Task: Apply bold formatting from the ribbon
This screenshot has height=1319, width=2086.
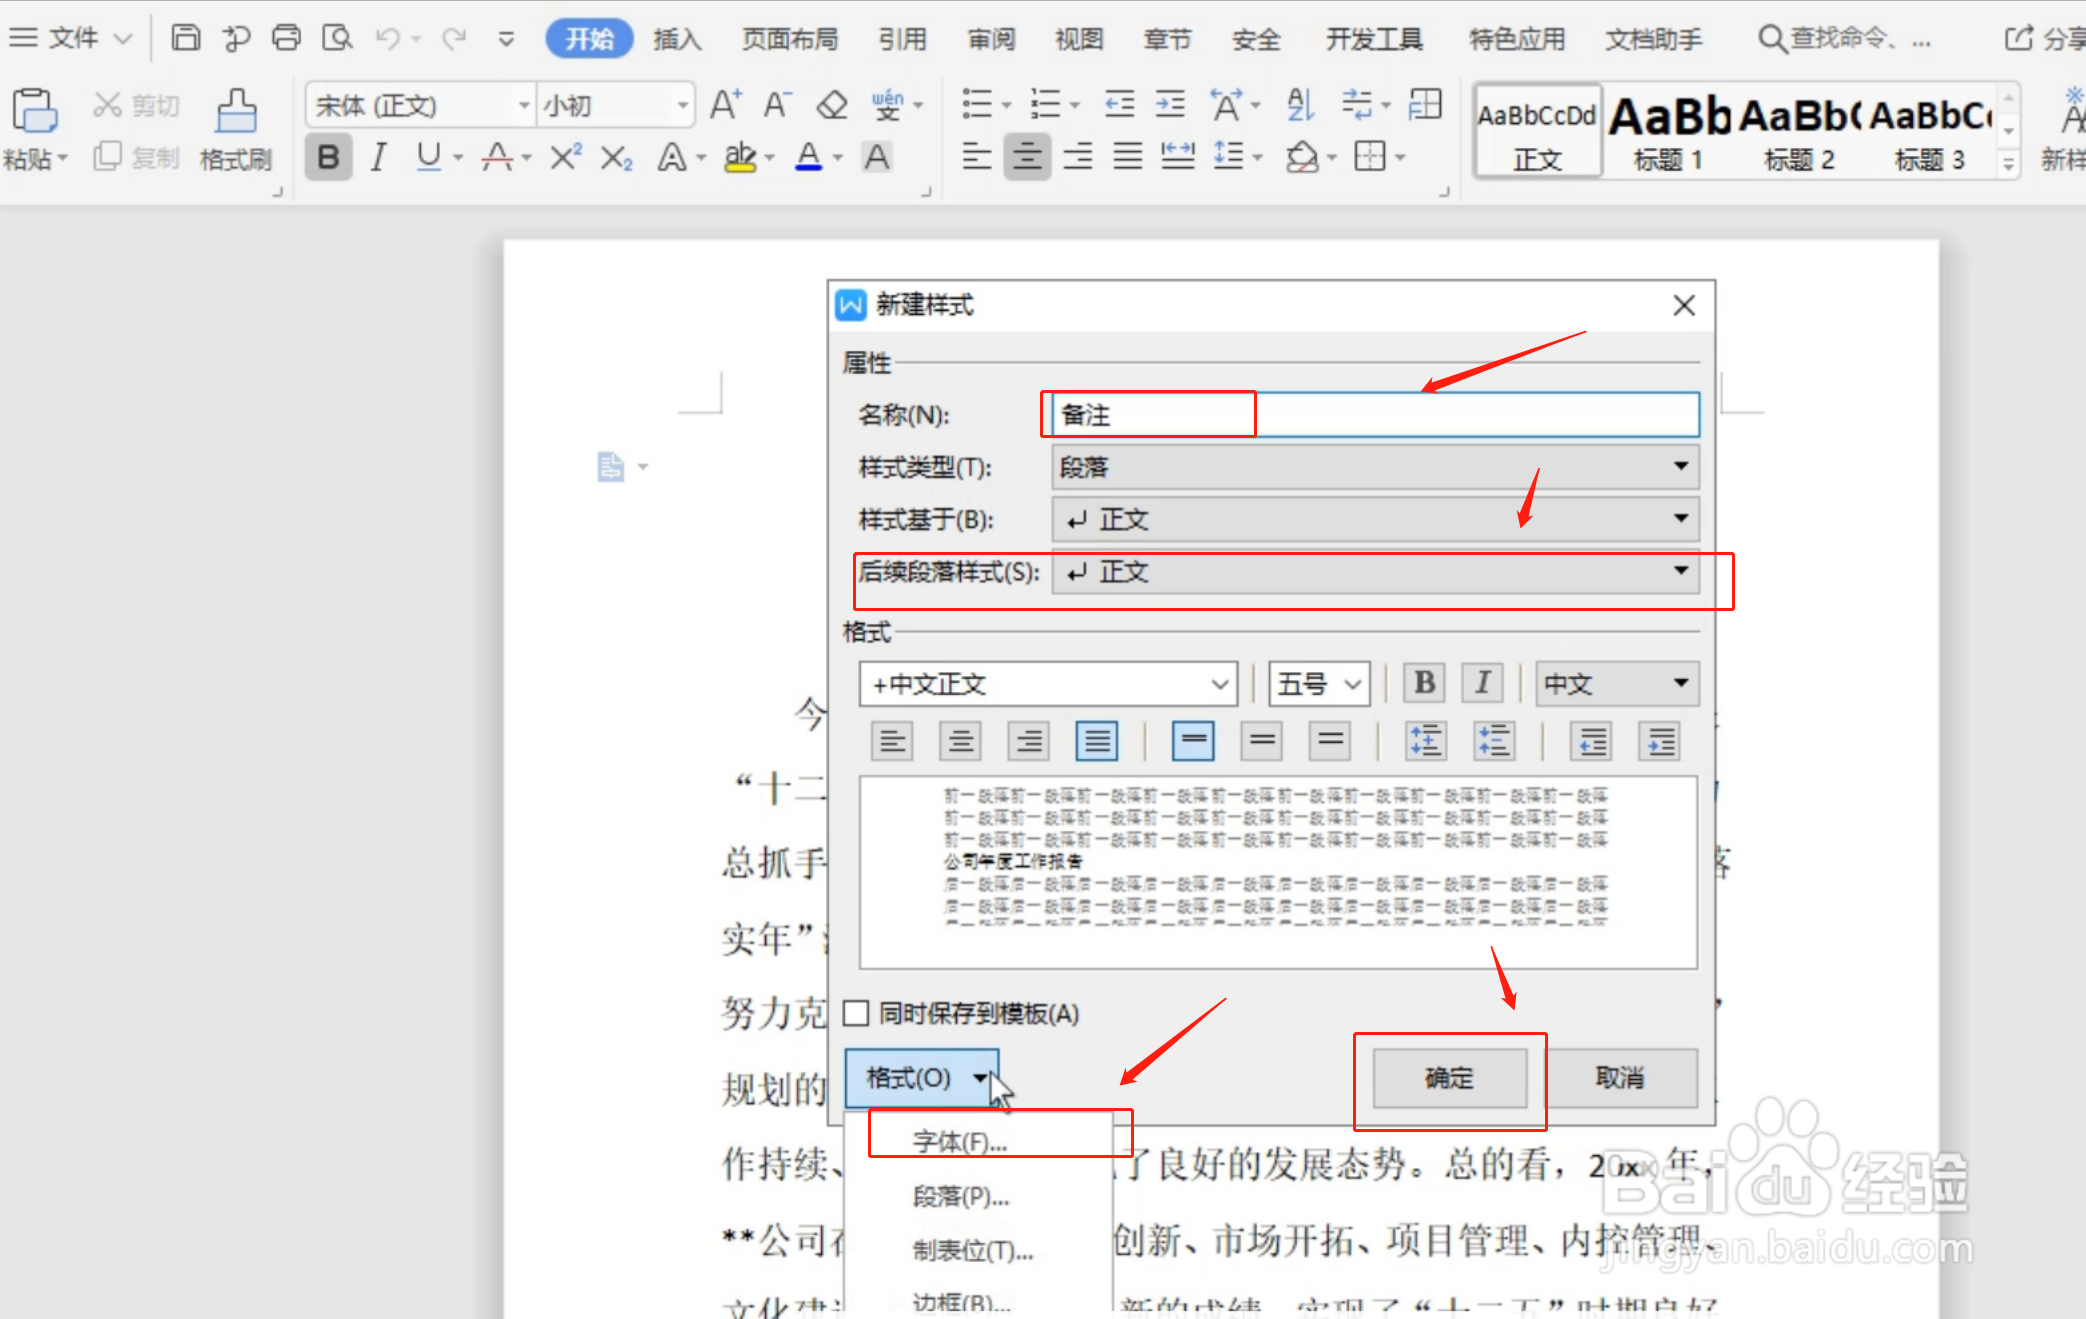Action: pos(328,156)
